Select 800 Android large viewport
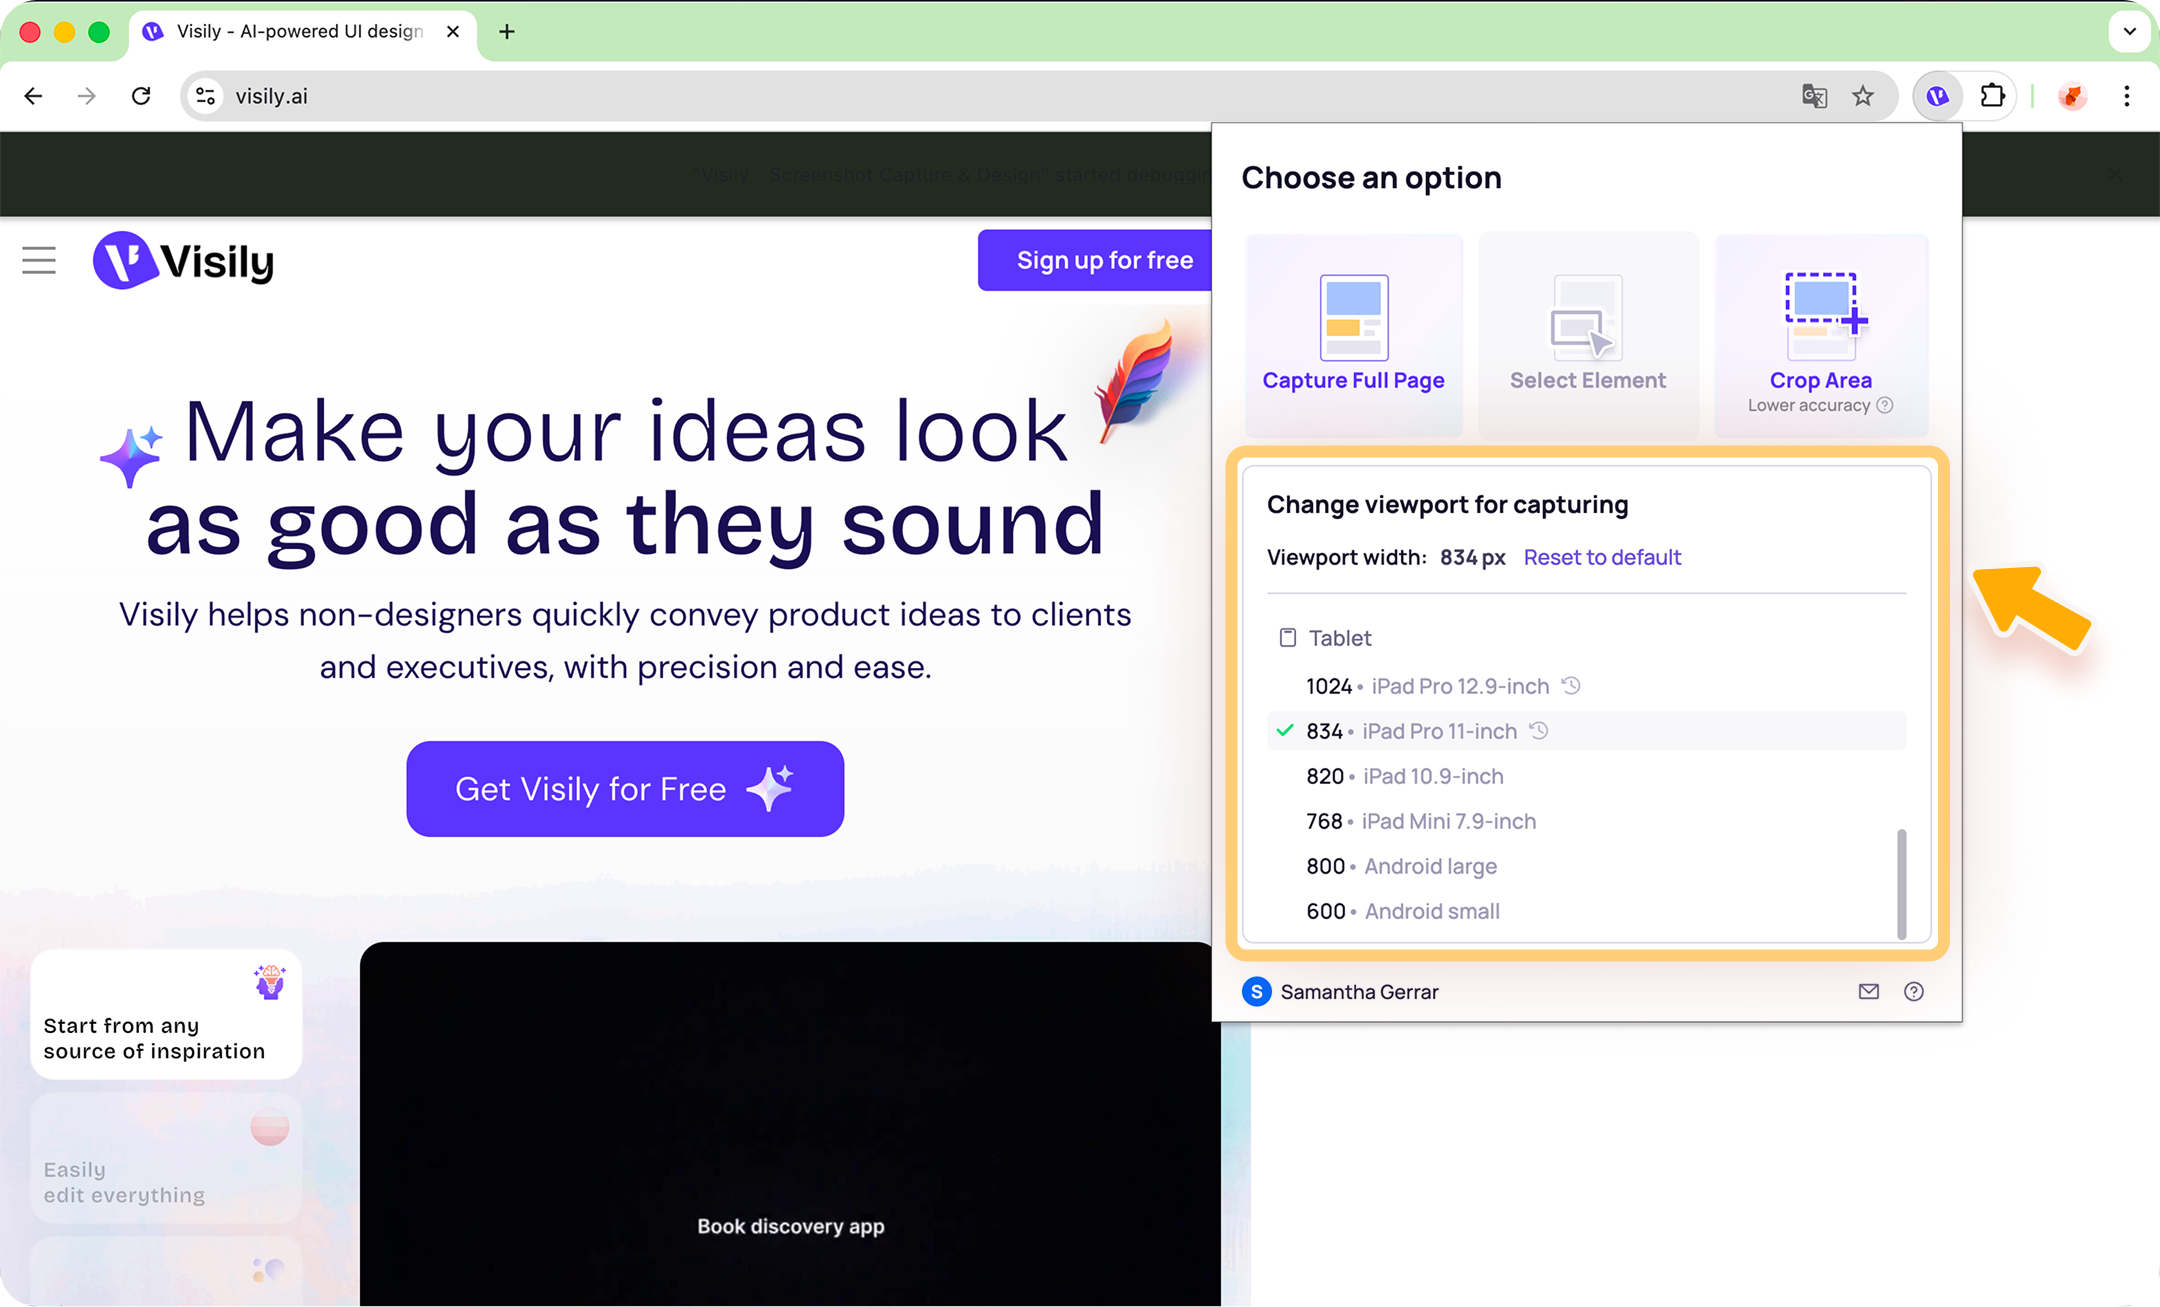The image size is (2160, 1307). click(1586, 866)
